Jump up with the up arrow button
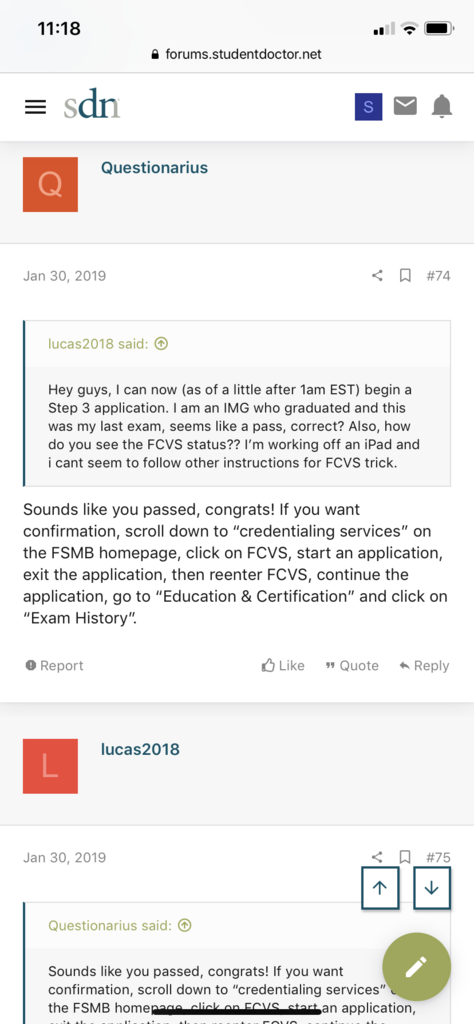 tap(380, 888)
